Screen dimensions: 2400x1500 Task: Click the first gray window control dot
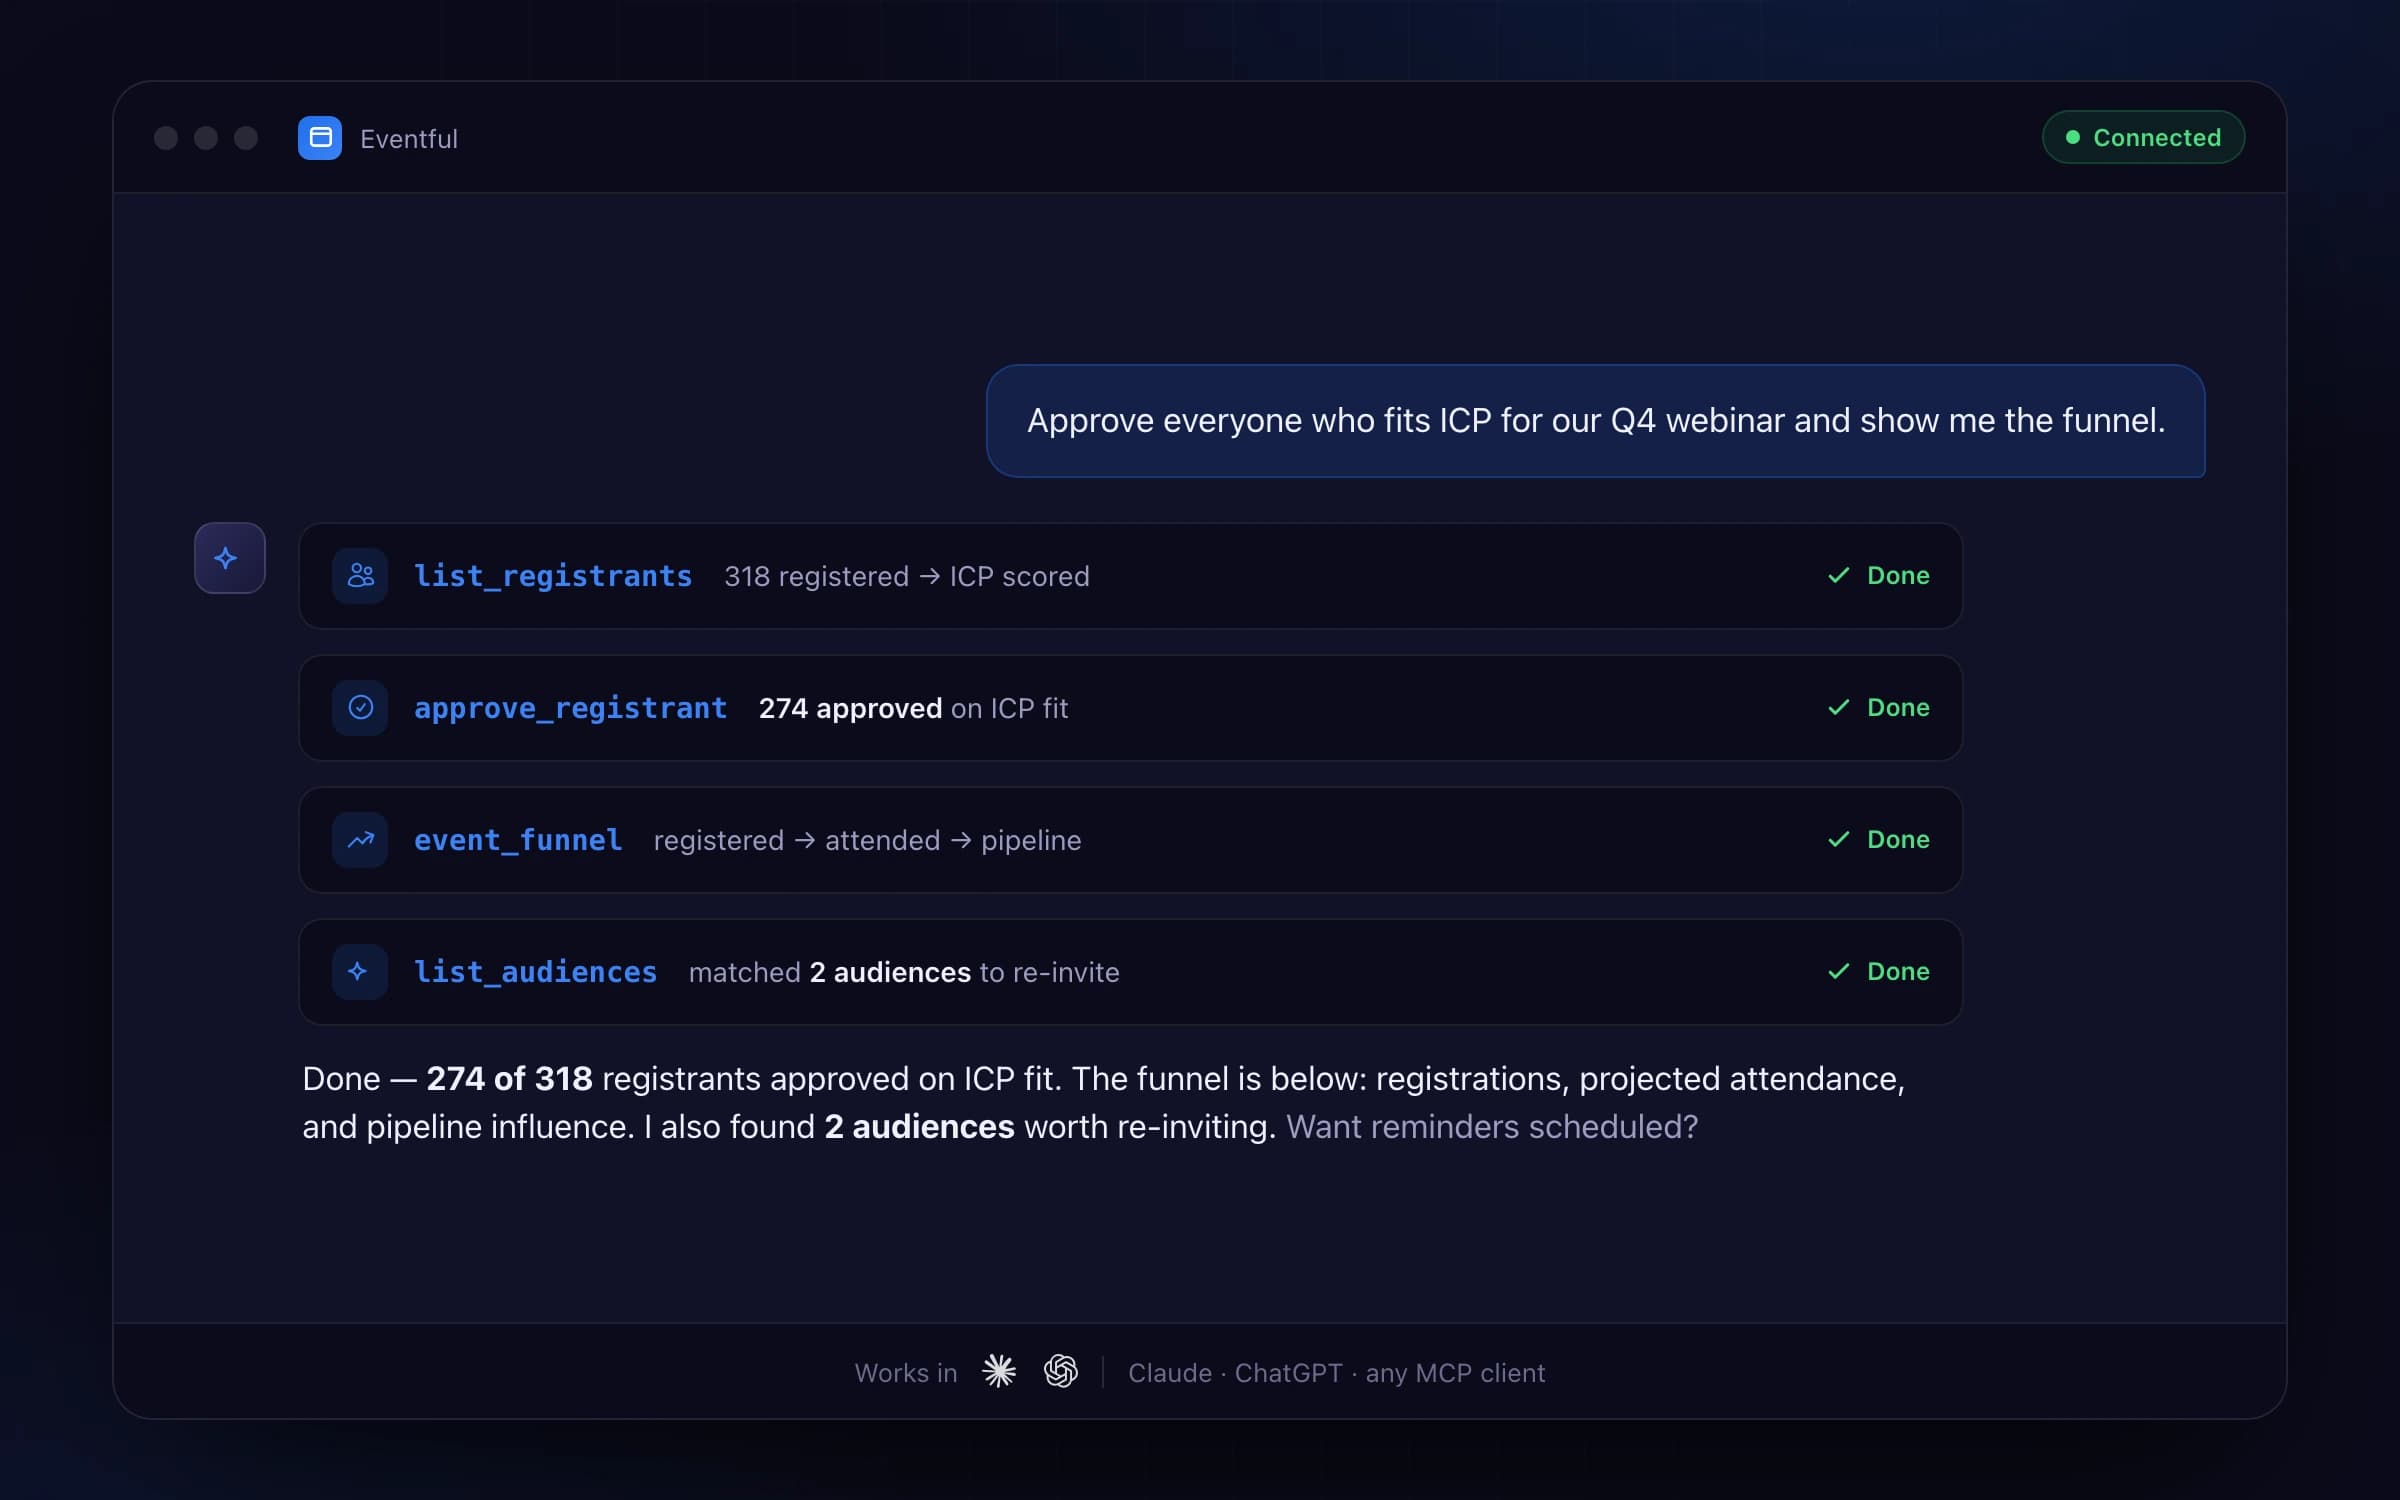[166, 138]
